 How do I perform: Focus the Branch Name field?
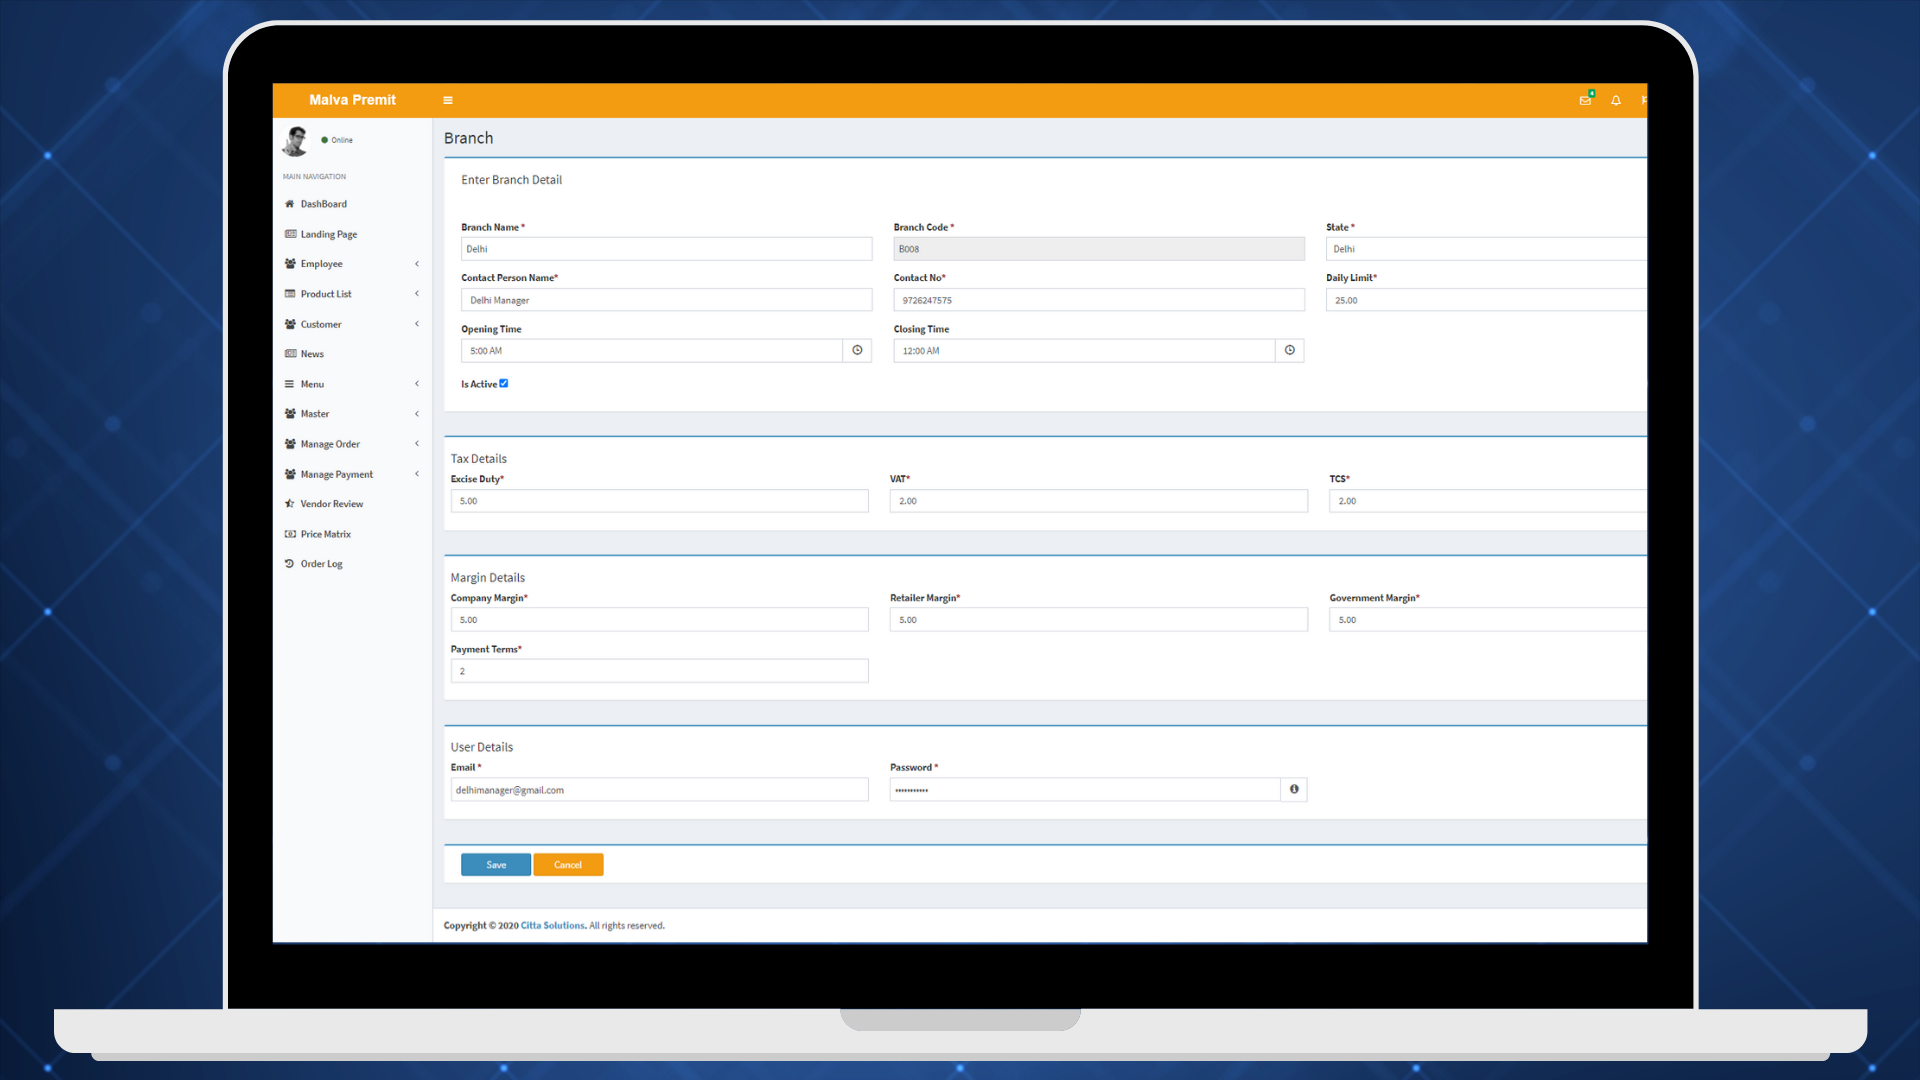(666, 249)
